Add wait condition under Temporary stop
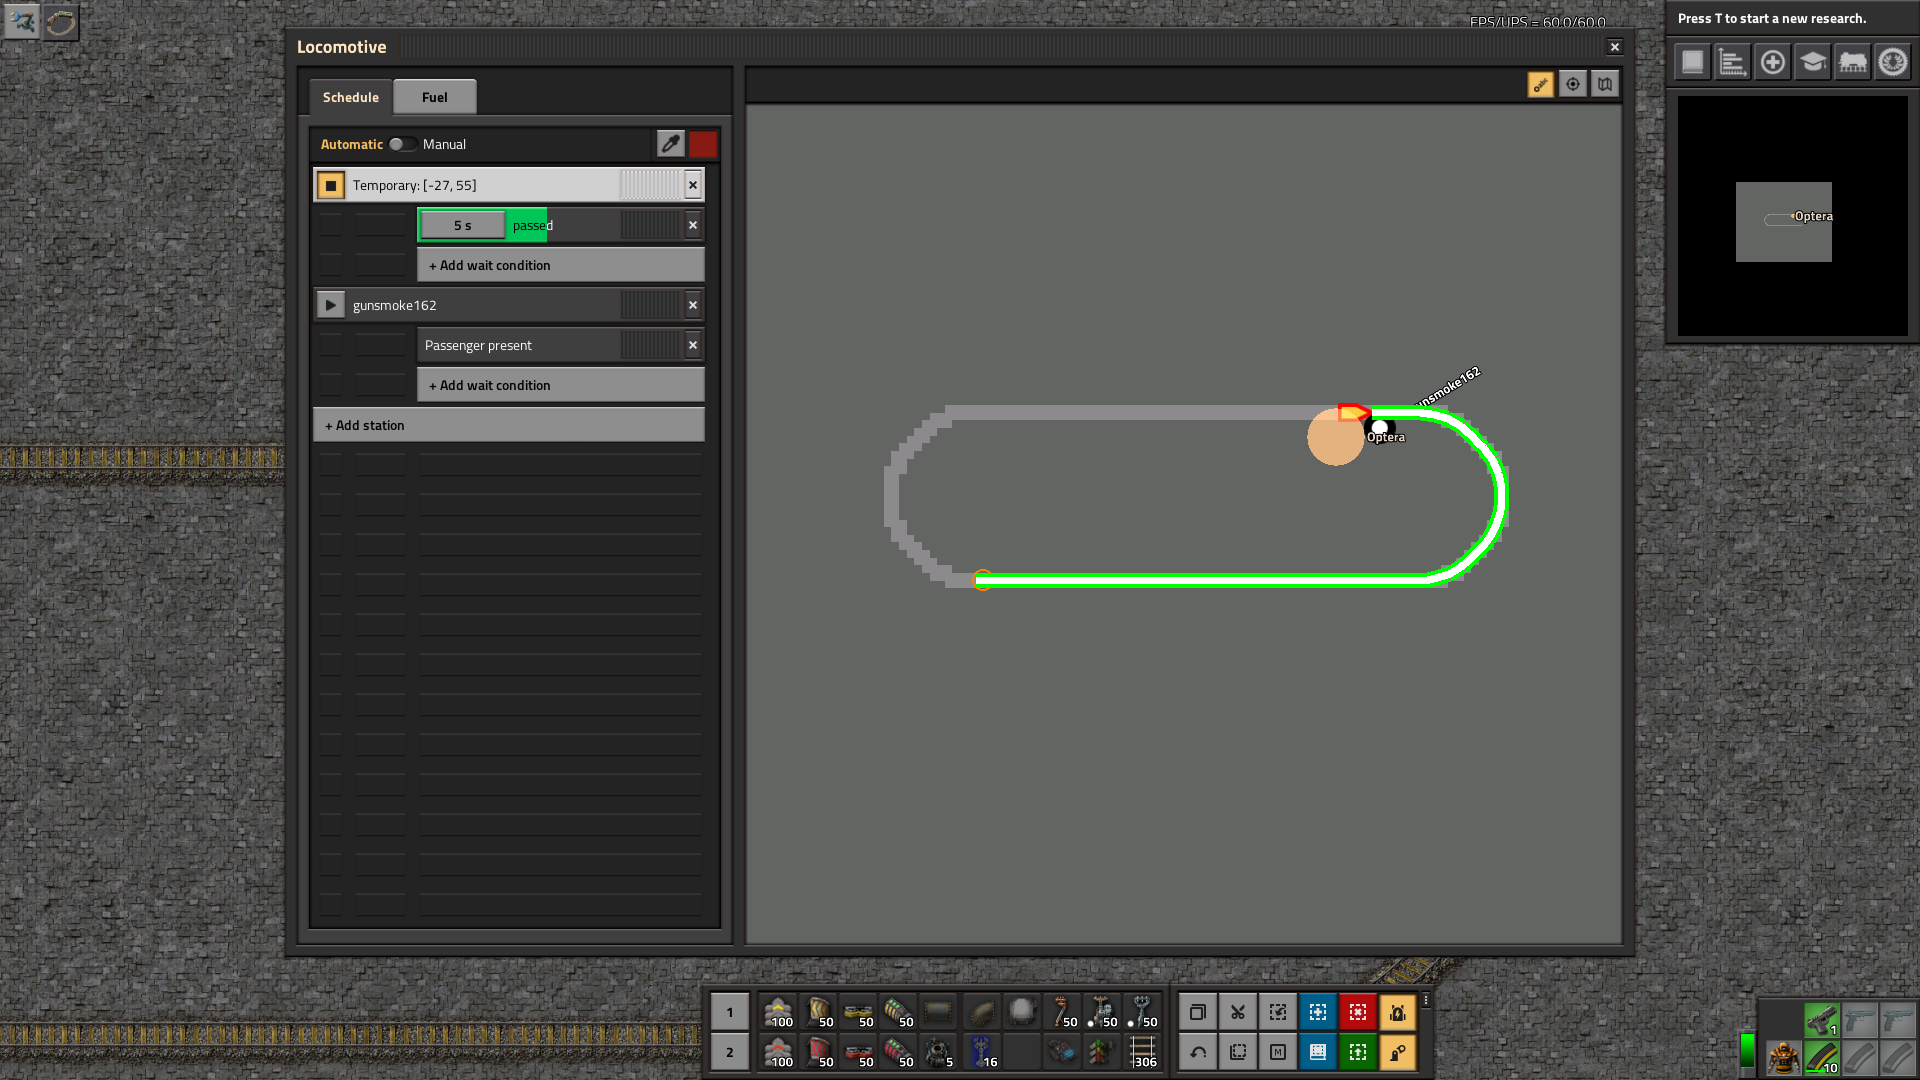 (x=561, y=265)
